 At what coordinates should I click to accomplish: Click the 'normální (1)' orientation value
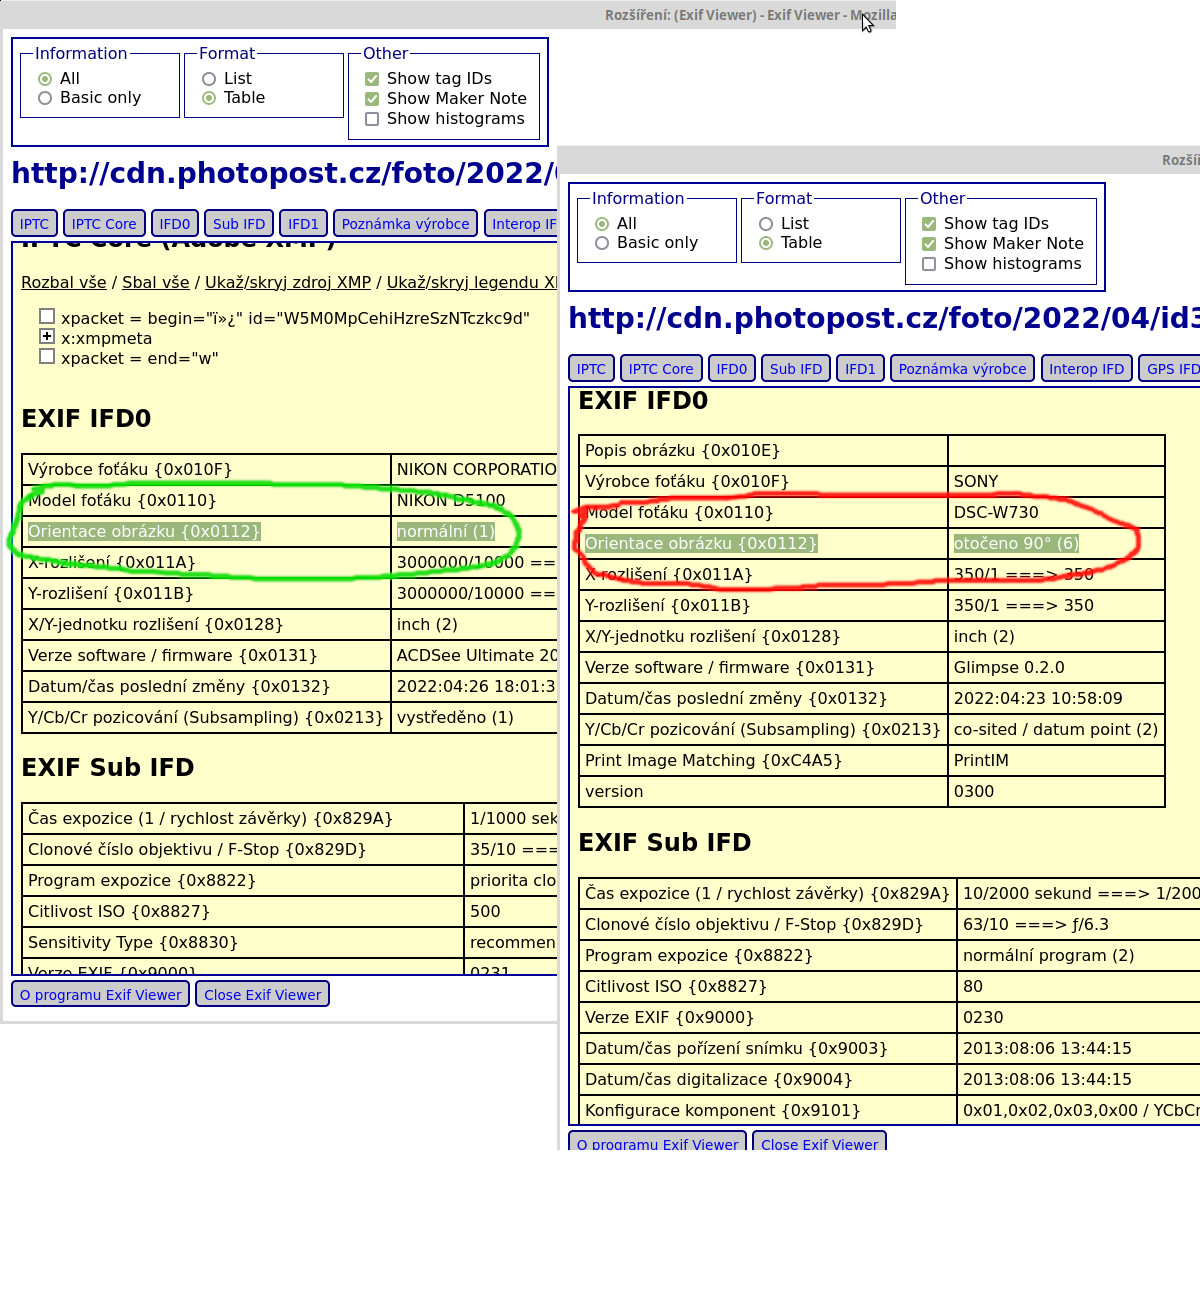pyautogui.click(x=446, y=532)
